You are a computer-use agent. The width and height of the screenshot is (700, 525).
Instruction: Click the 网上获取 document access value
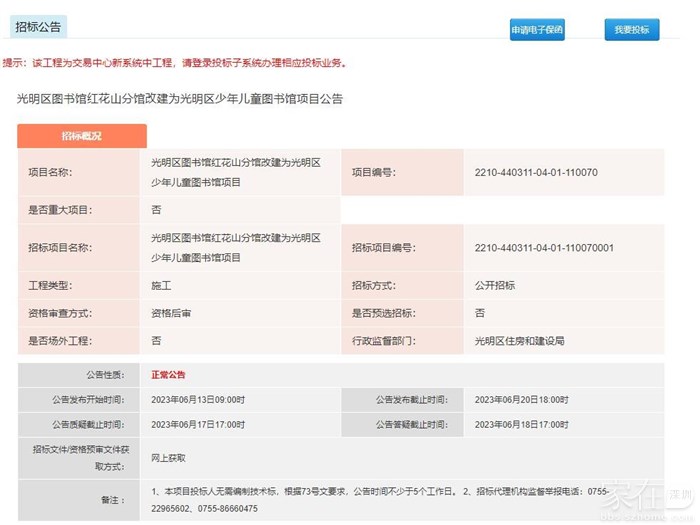pyautogui.click(x=168, y=457)
